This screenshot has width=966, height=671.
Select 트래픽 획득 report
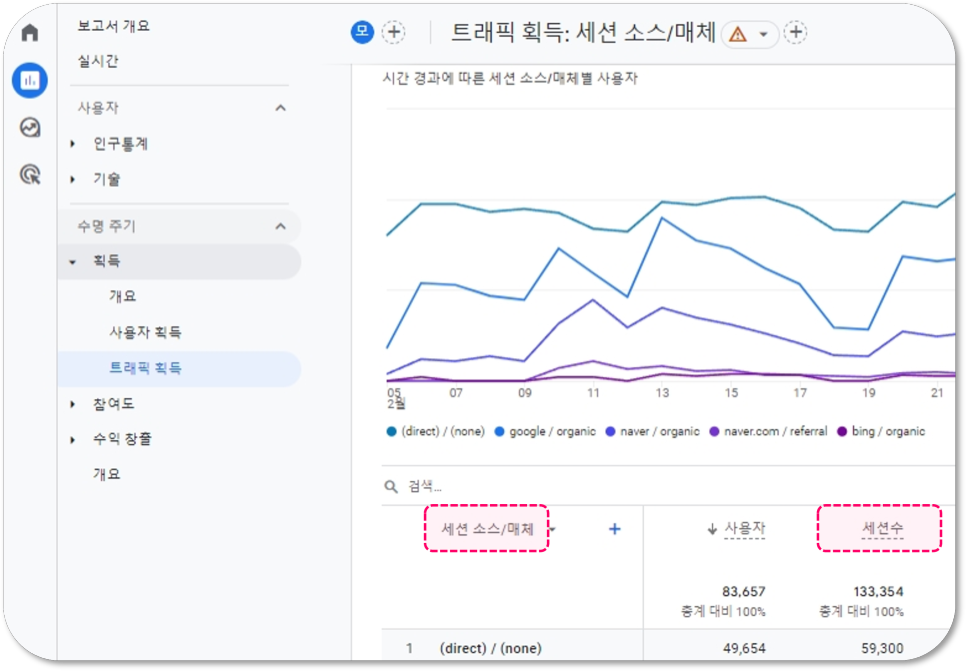(x=179, y=368)
